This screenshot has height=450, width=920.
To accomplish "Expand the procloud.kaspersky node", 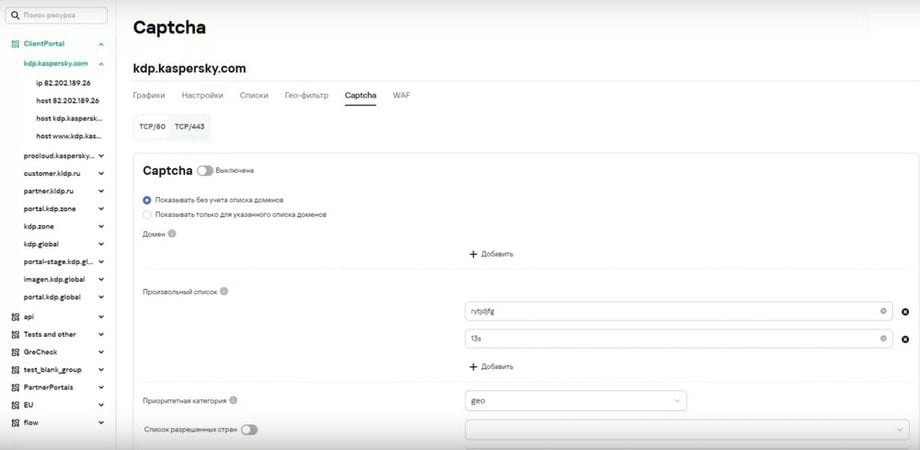I will pyautogui.click(x=102, y=156).
